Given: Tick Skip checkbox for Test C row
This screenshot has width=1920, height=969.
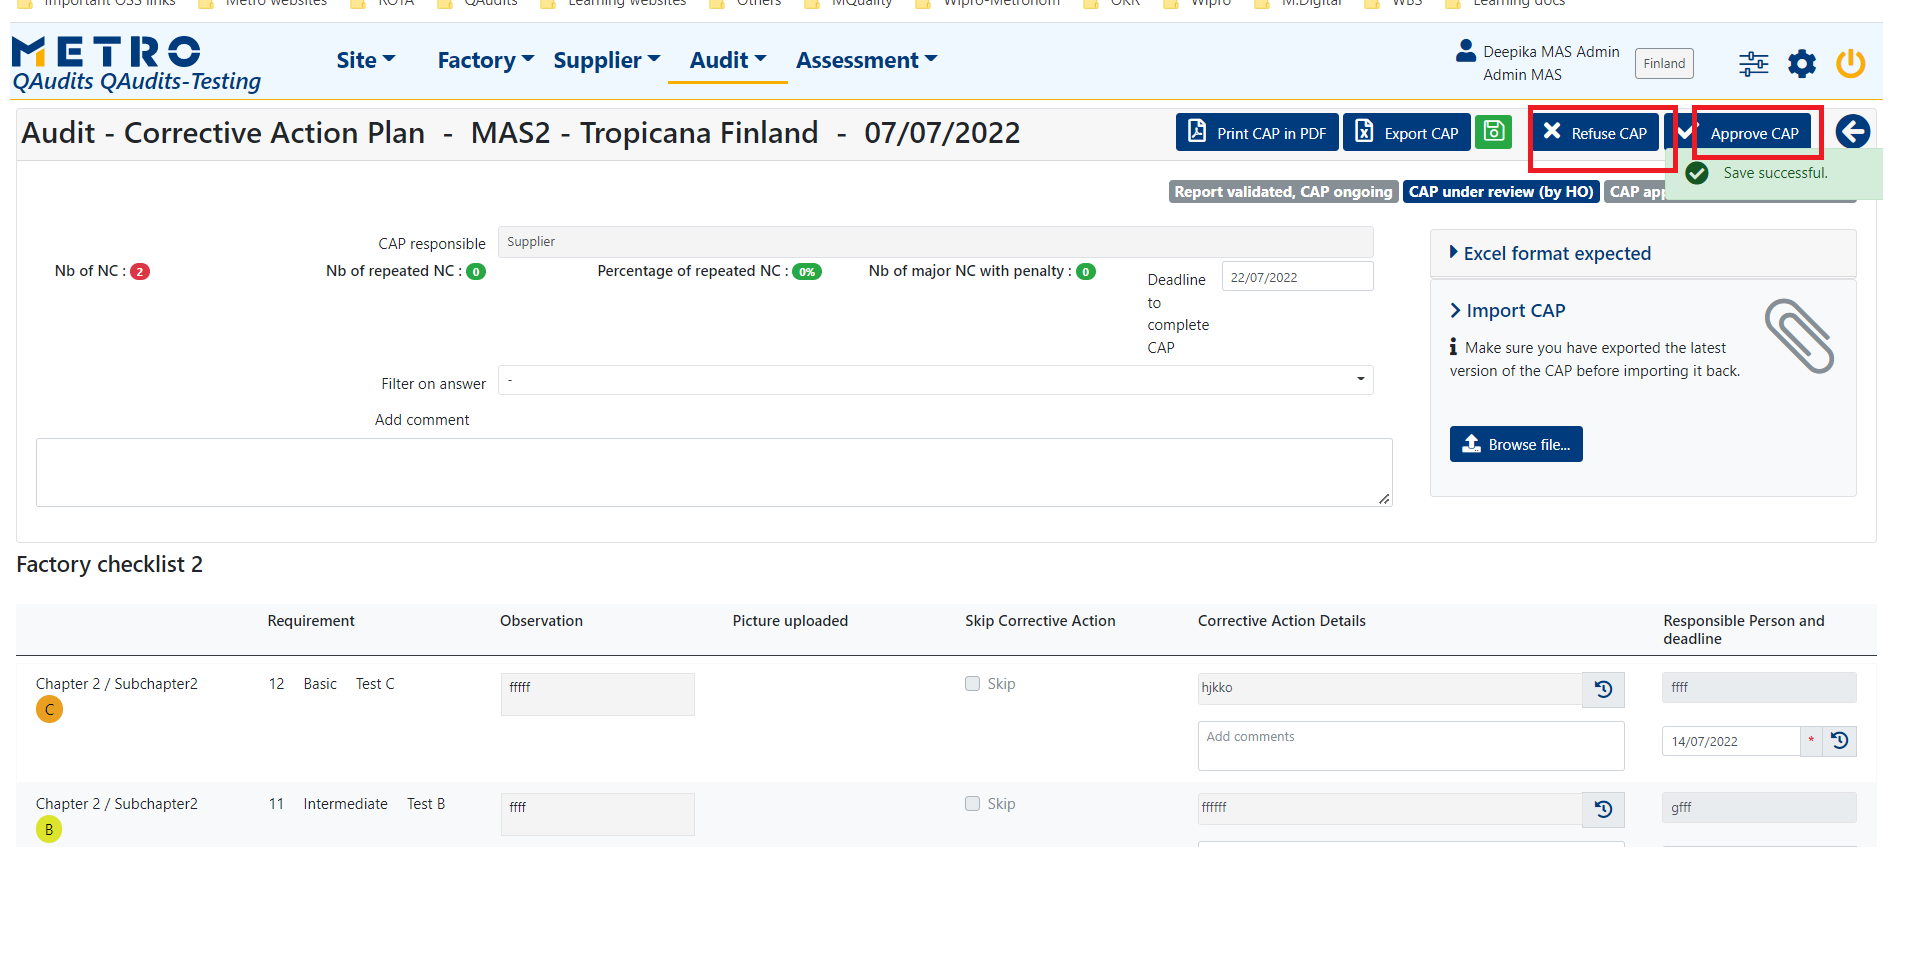Looking at the screenshot, I should pos(972,684).
